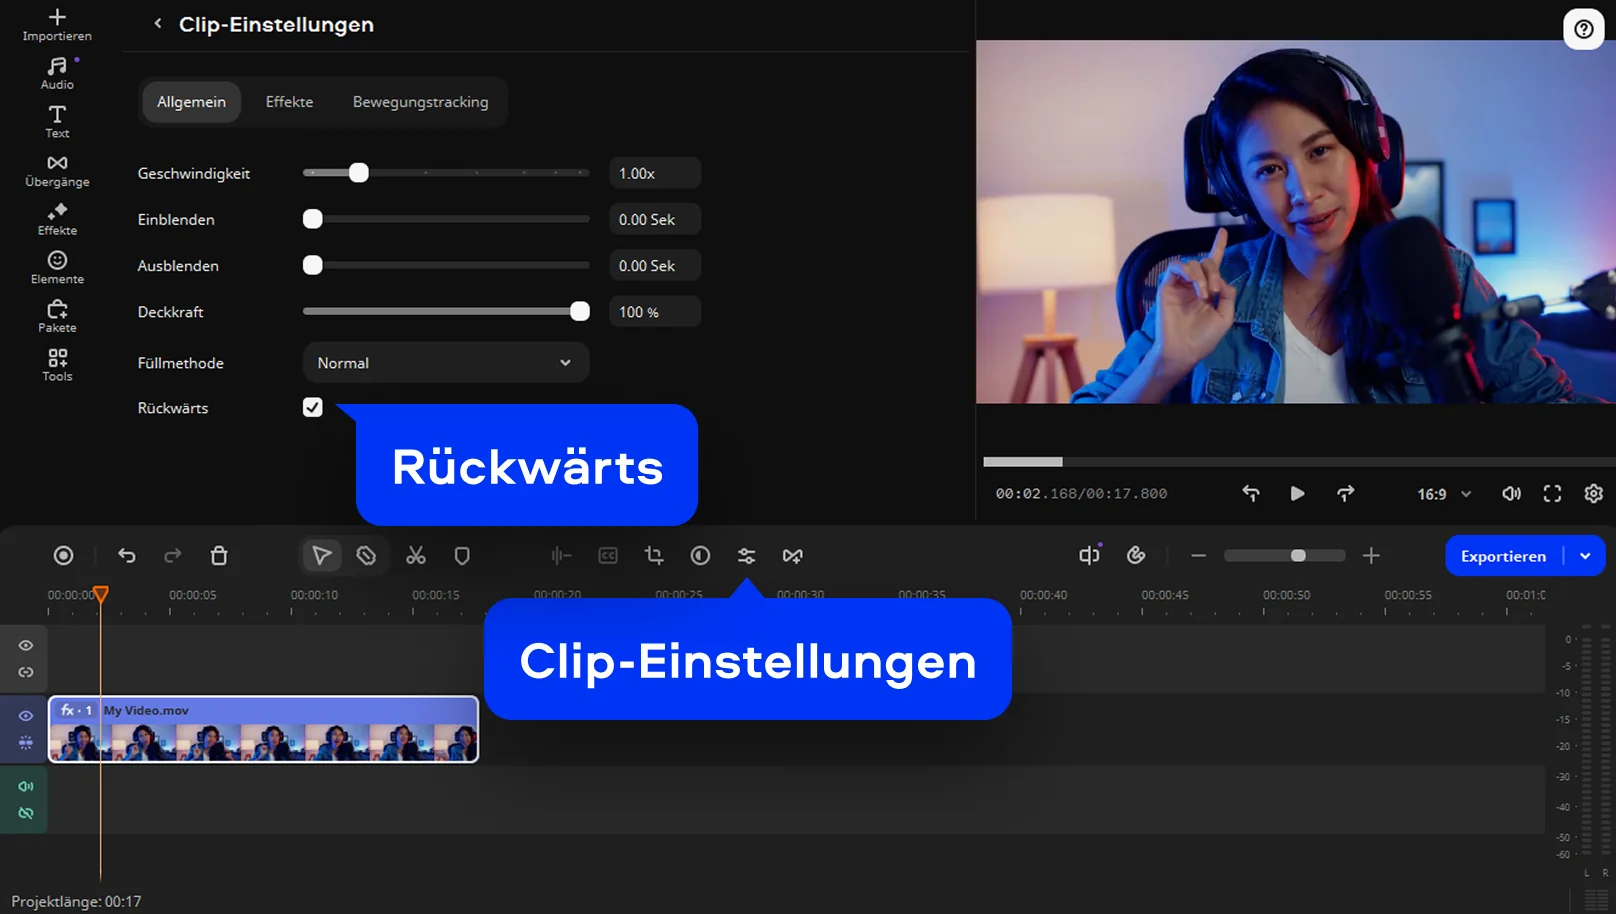Click the Deckkraft opacity slider handle
1616x914 pixels.
click(x=580, y=312)
